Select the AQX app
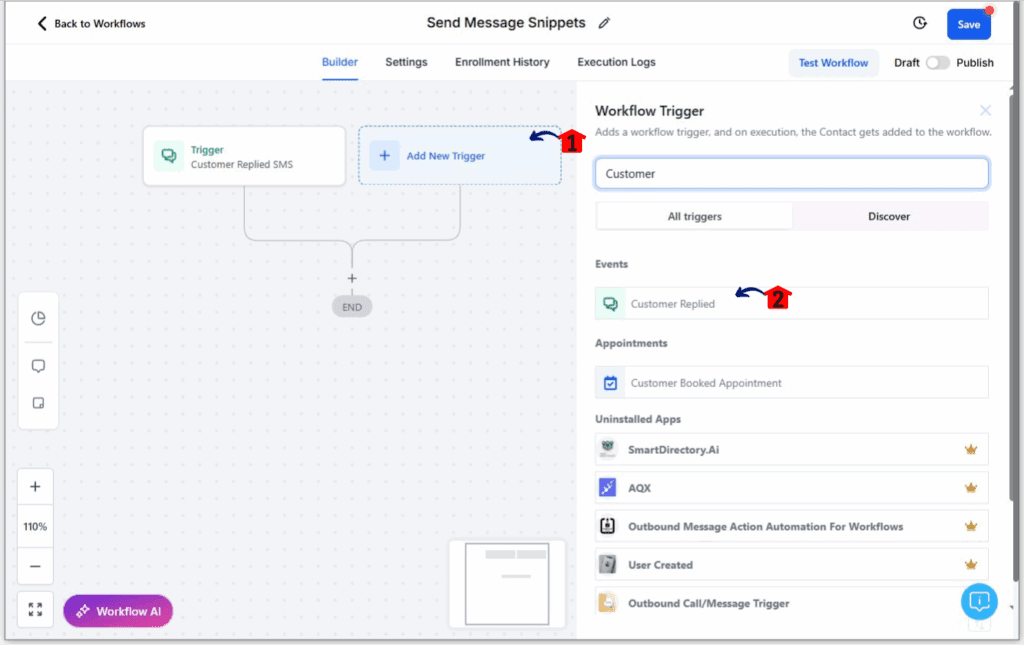Image resolution: width=1024 pixels, height=645 pixels. [x=792, y=488]
